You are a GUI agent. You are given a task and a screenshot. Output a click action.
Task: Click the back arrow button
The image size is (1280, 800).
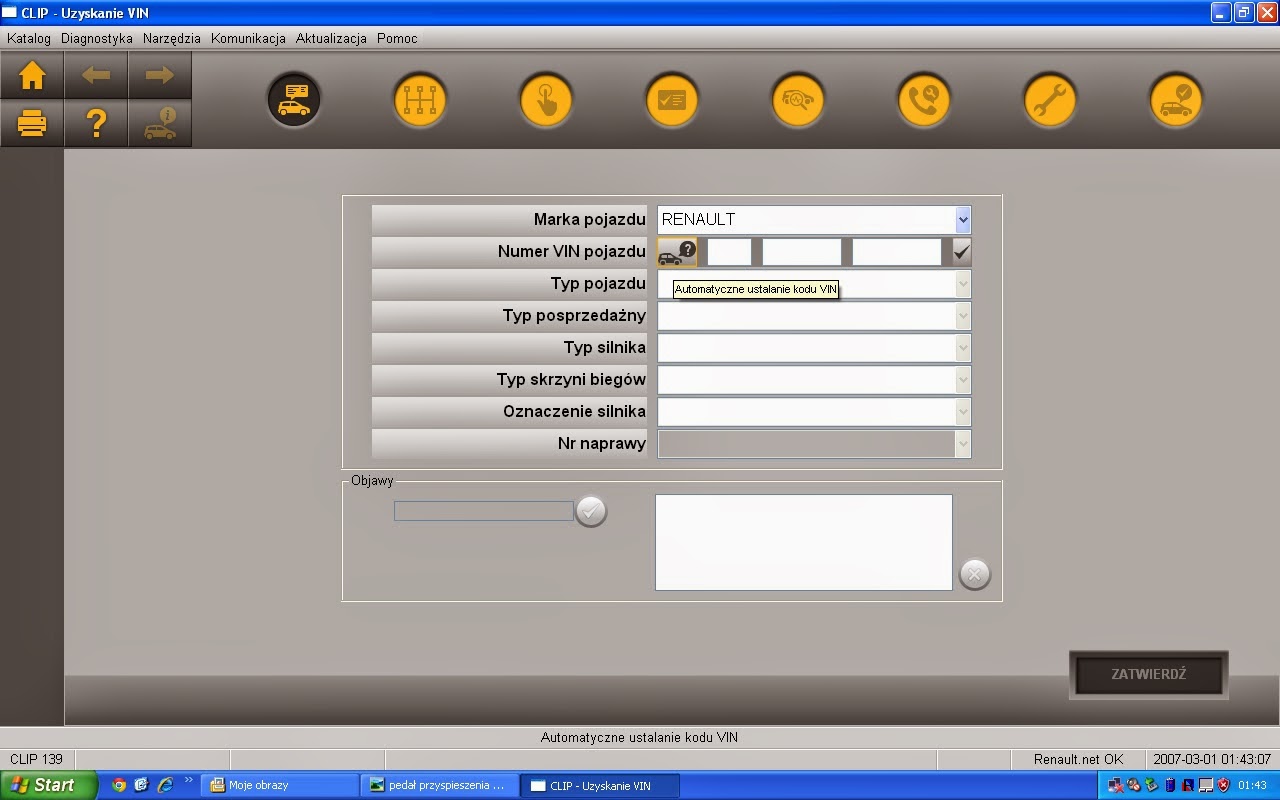(x=96, y=76)
